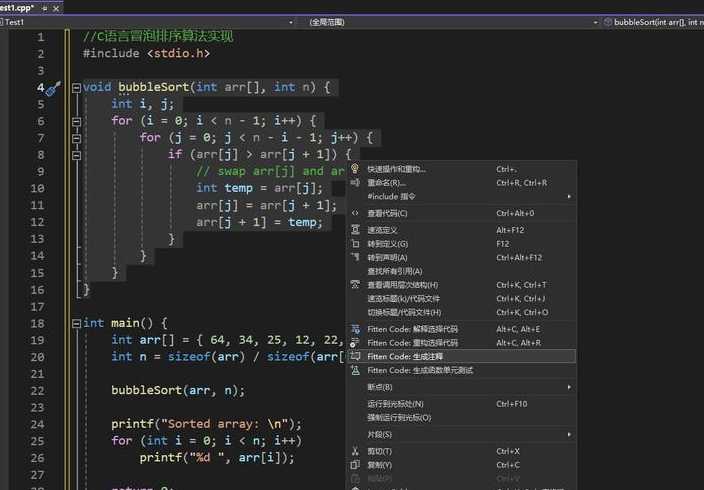This screenshot has width=704, height=490.
Task: Select Fitten Code: 重构选择代码
Action: (462, 343)
